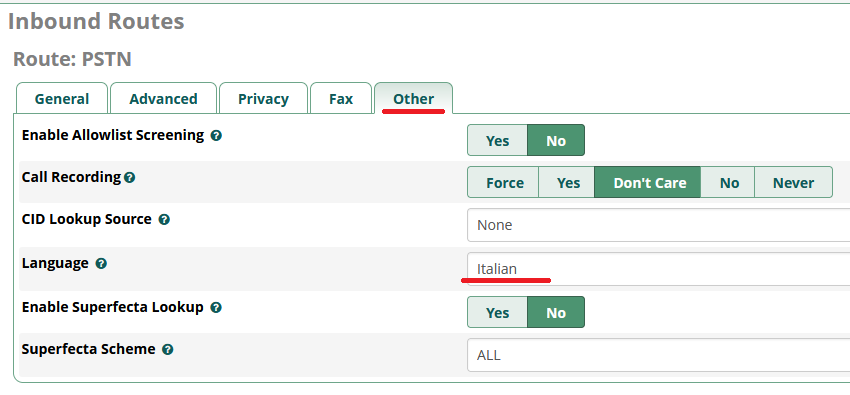This screenshot has width=850, height=395.
Task: Click CID Lookup Source help icon
Action: point(164,220)
